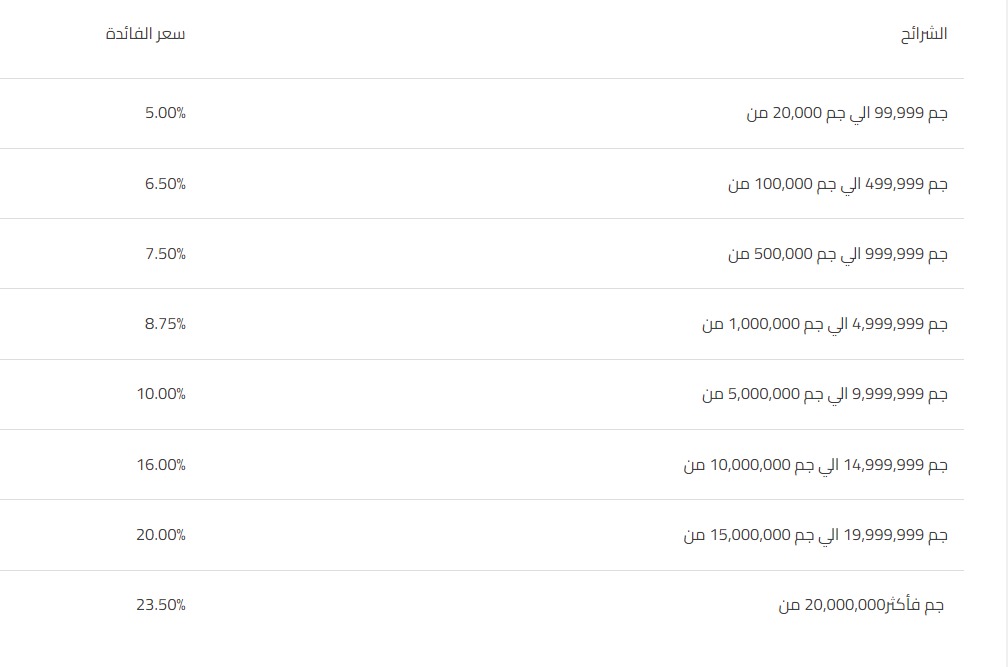Image resolution: width=1008 pixels, height=667 pixels.
Task: Click the 100,000 to 499,999 tier row
Action: click(x=482, y=184)
